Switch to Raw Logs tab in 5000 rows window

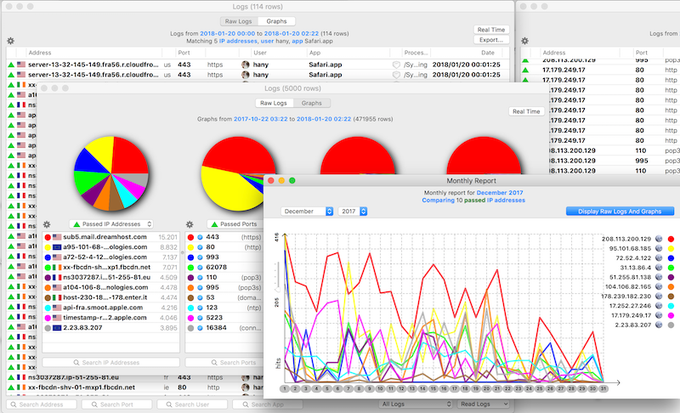[274, 103]
